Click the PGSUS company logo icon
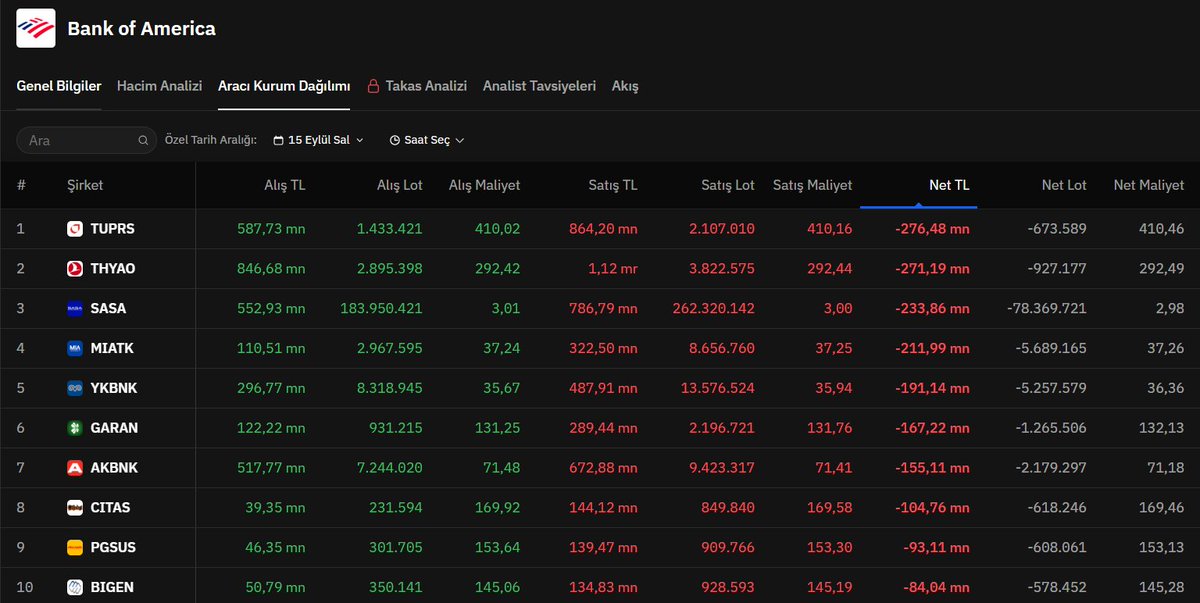 [75, 547]
